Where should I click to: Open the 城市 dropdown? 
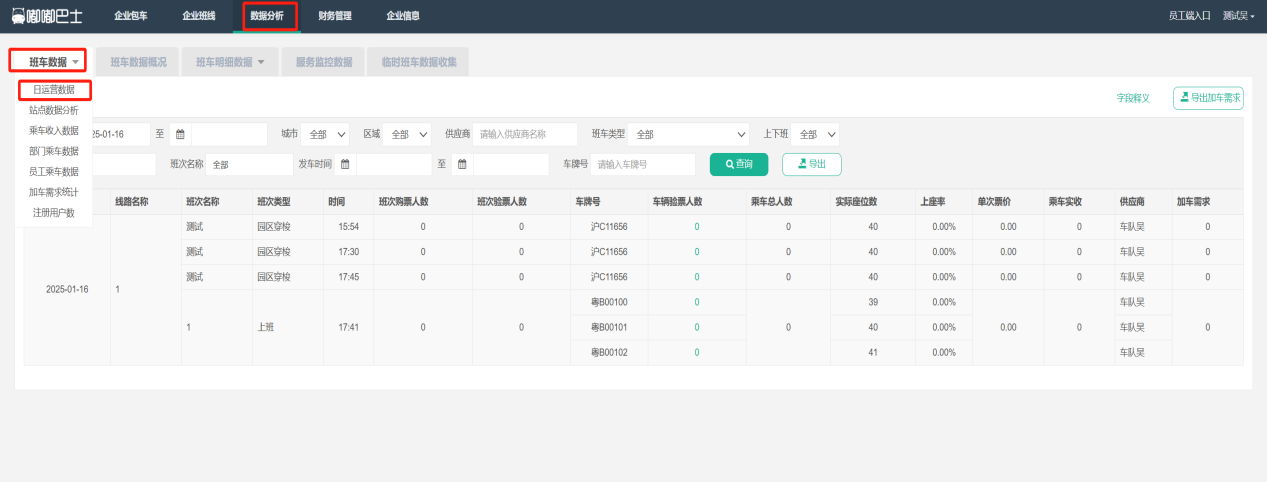pyautogui.click(x=325, y=134)
